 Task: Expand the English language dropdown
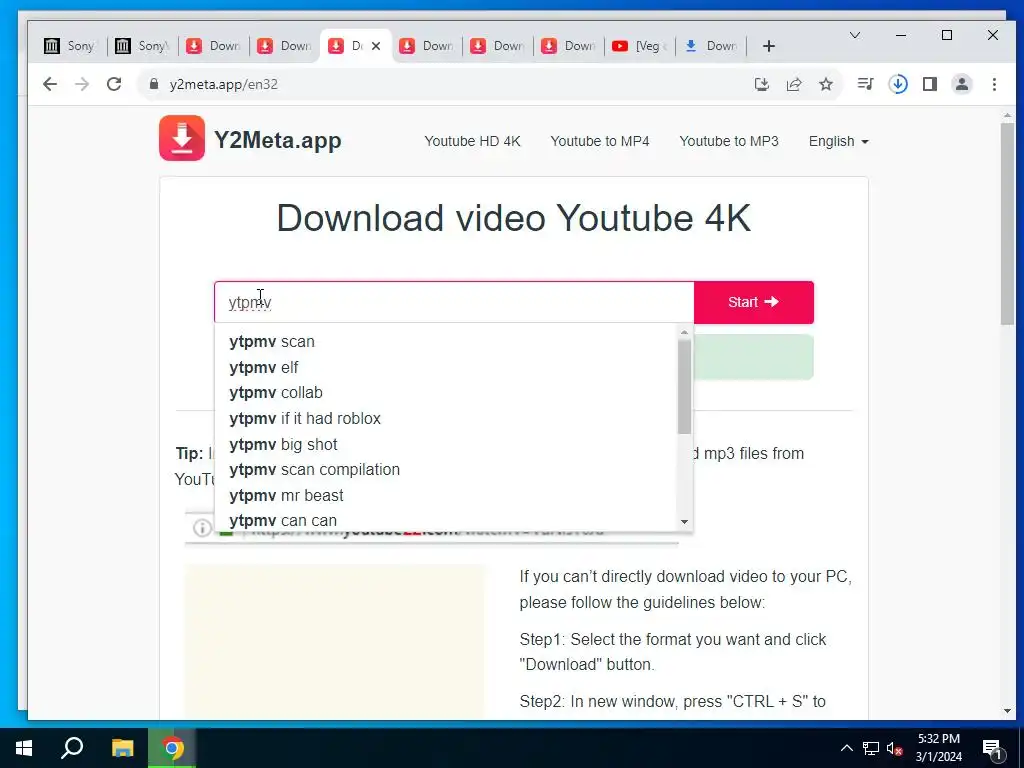click(x=839, y=141)
